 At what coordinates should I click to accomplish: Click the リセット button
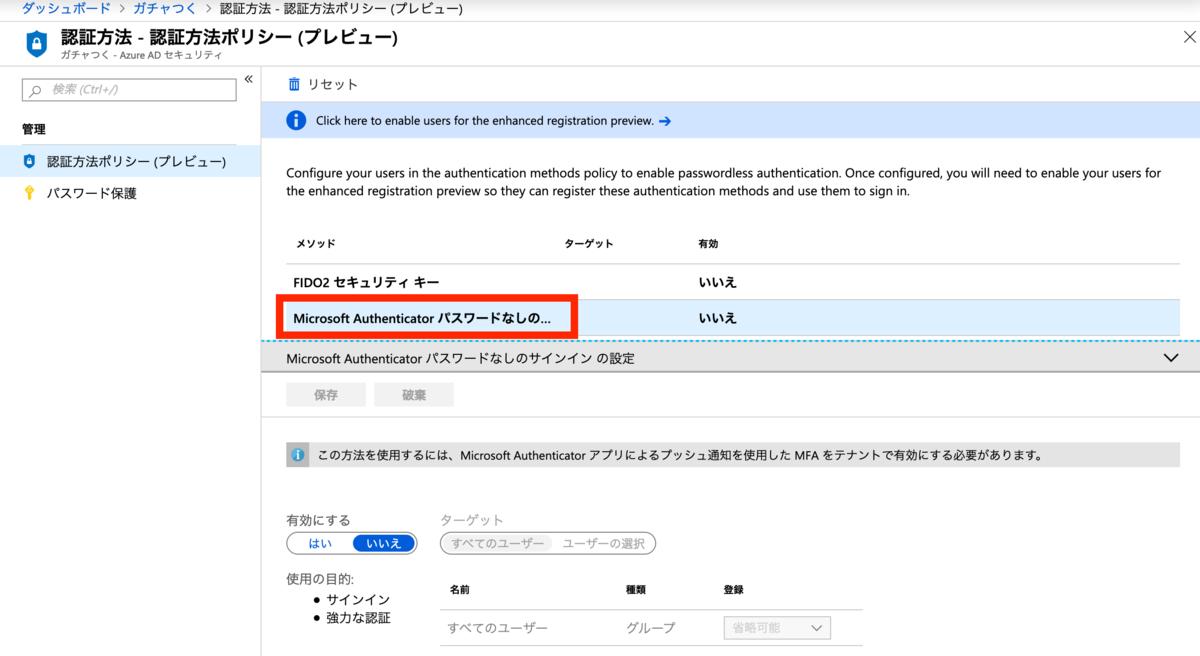(323, 84)
